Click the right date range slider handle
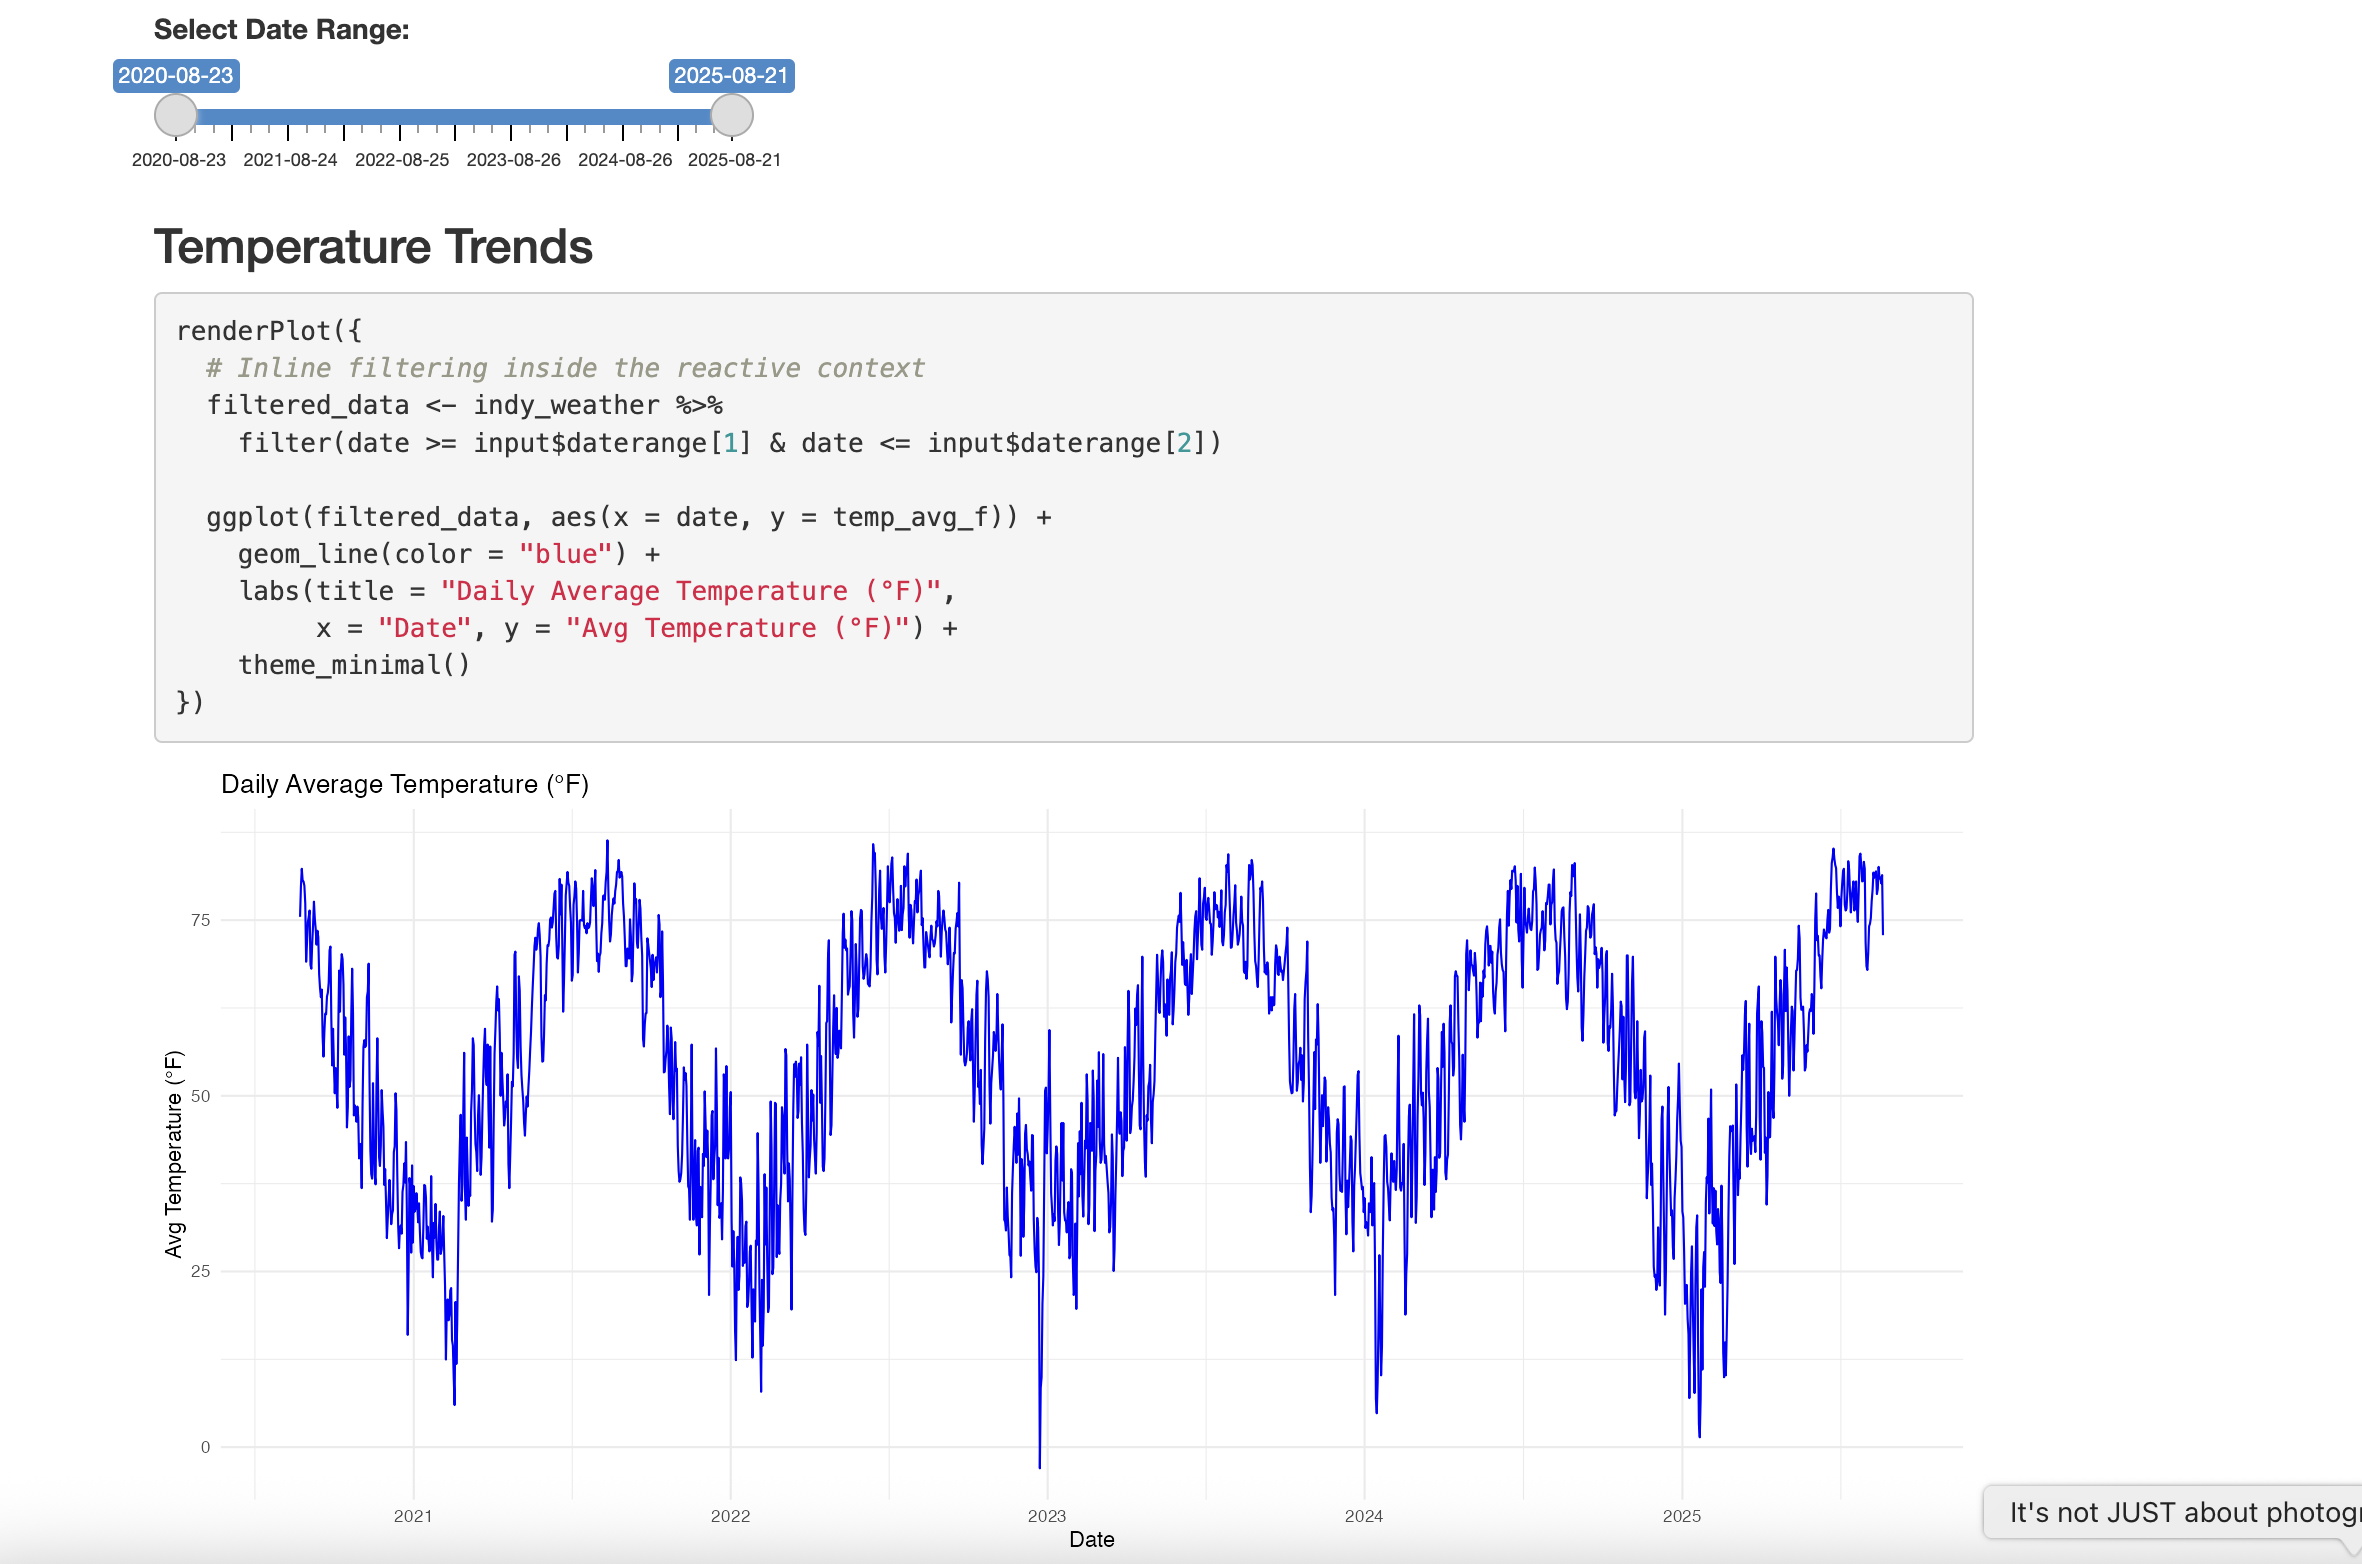 731,116
